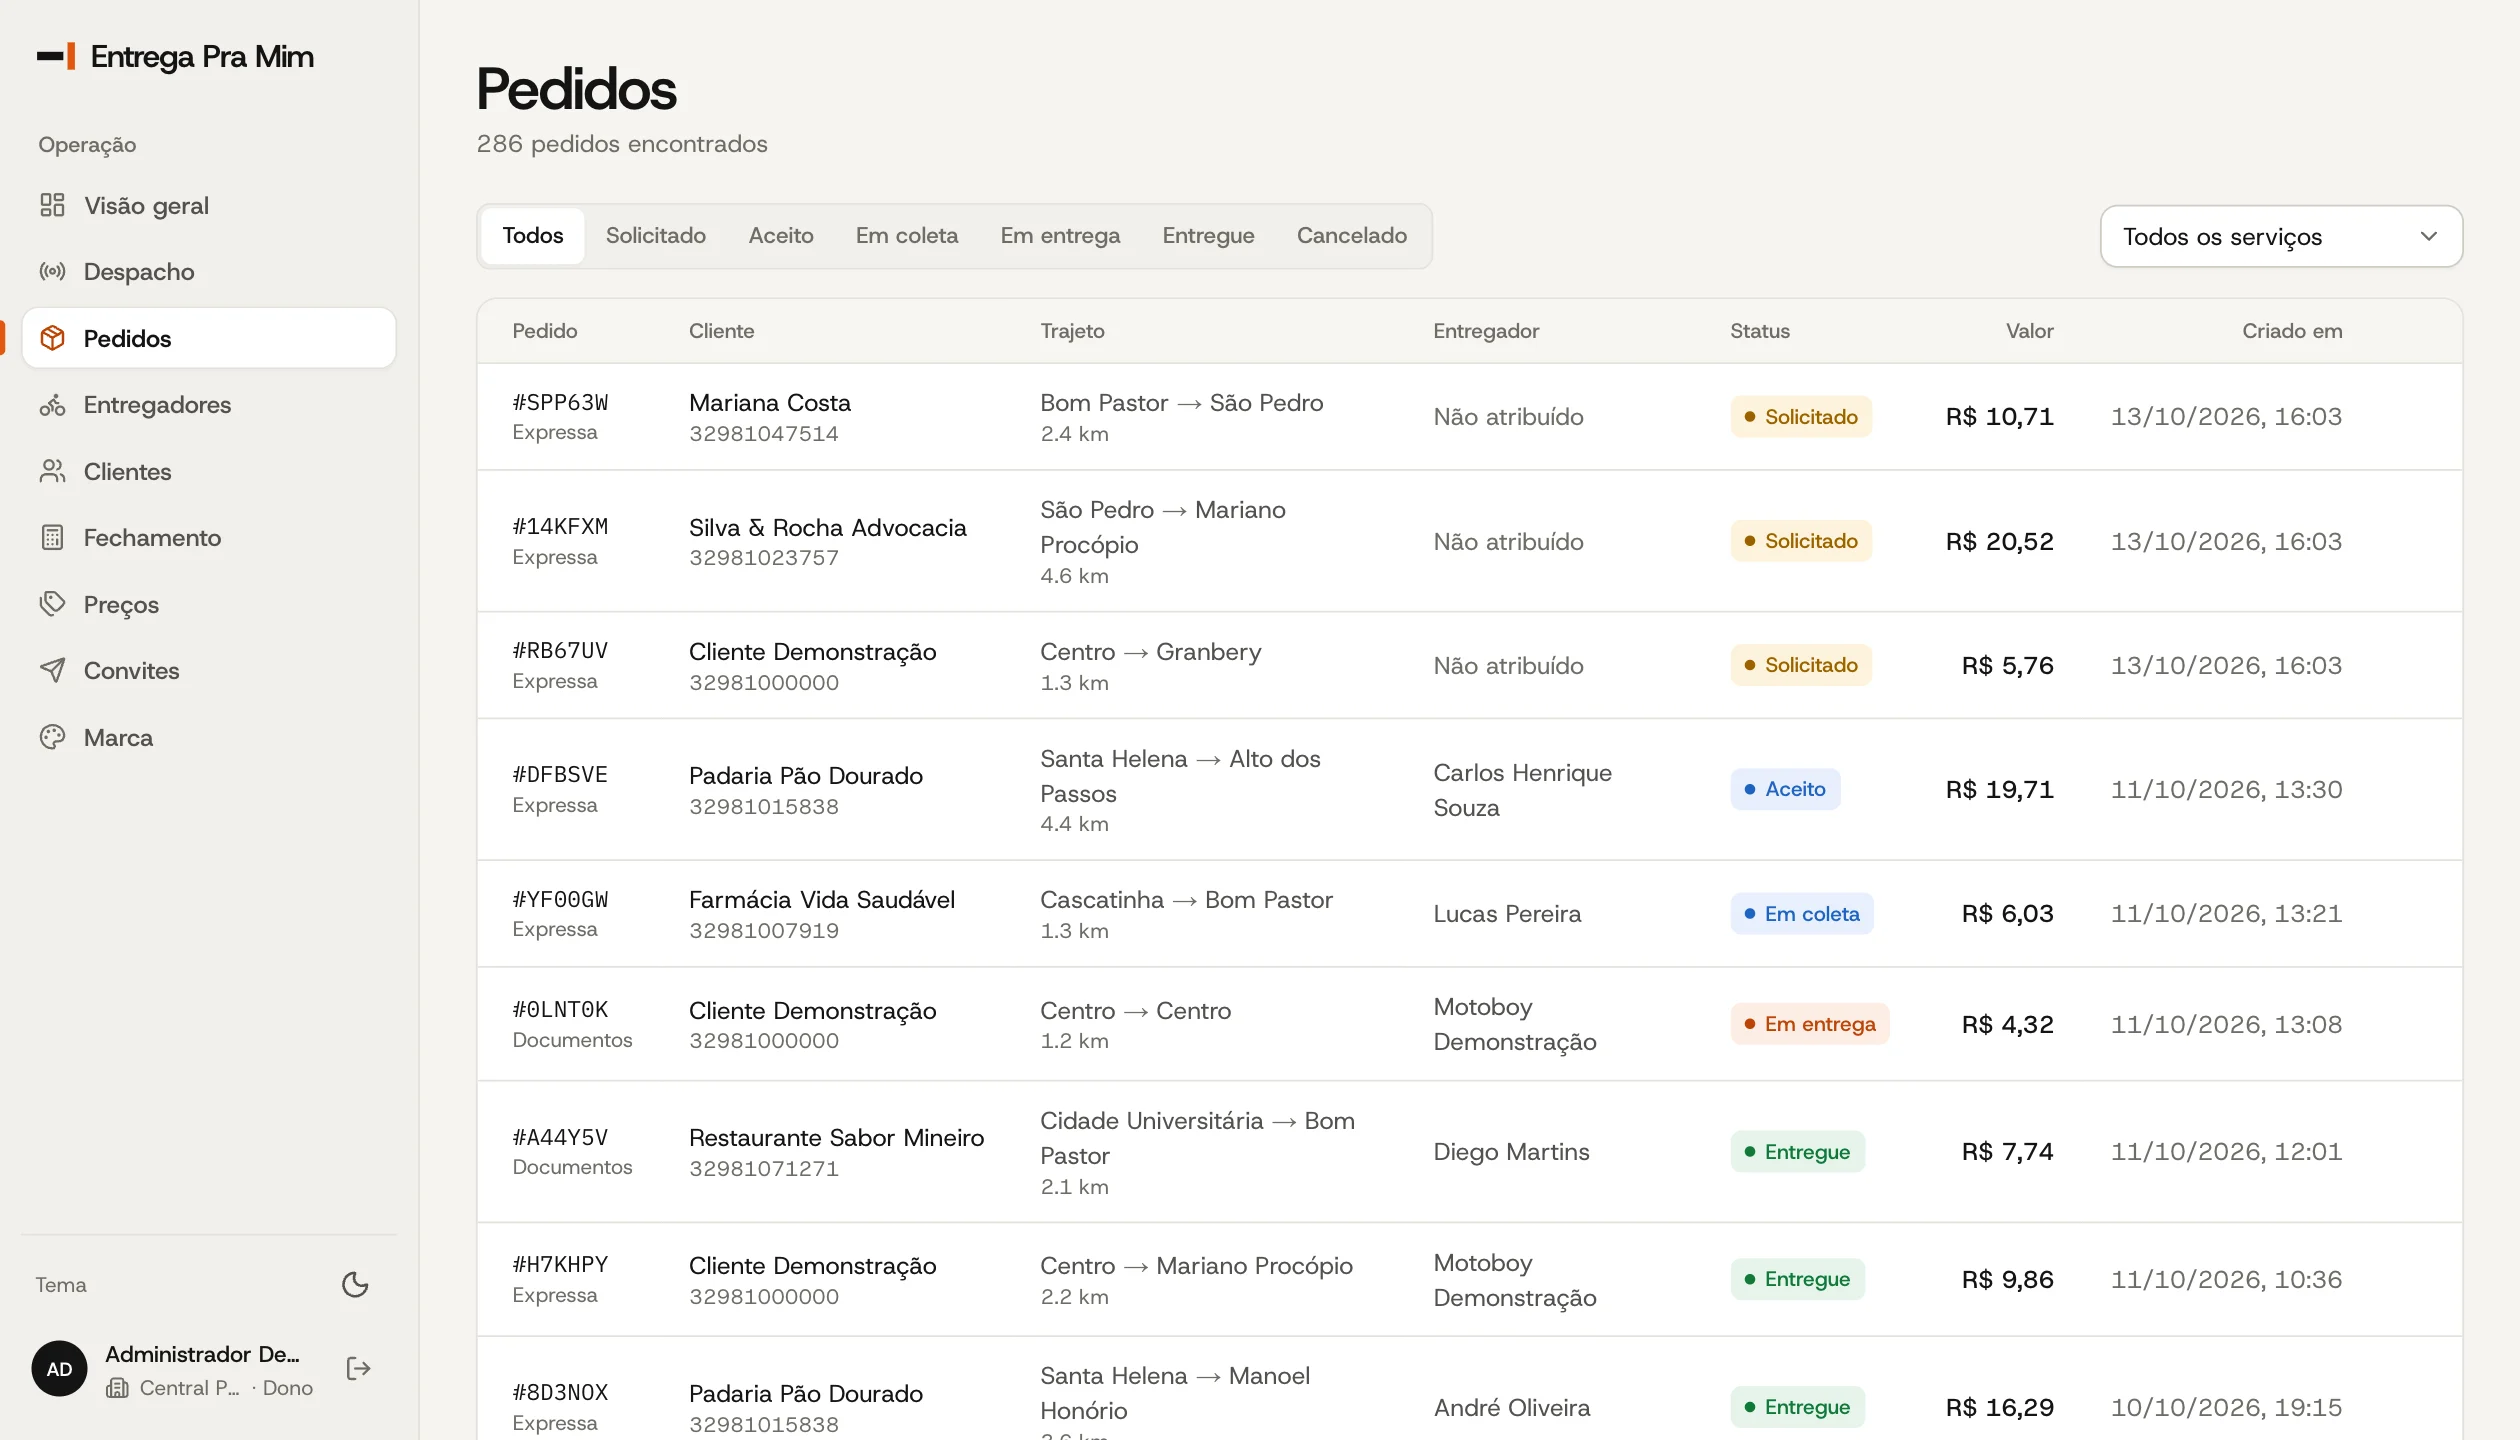Open the Fechamento page label
Image resolution: width=2520 pixels, height=1440 pixels.
(152, 537)
